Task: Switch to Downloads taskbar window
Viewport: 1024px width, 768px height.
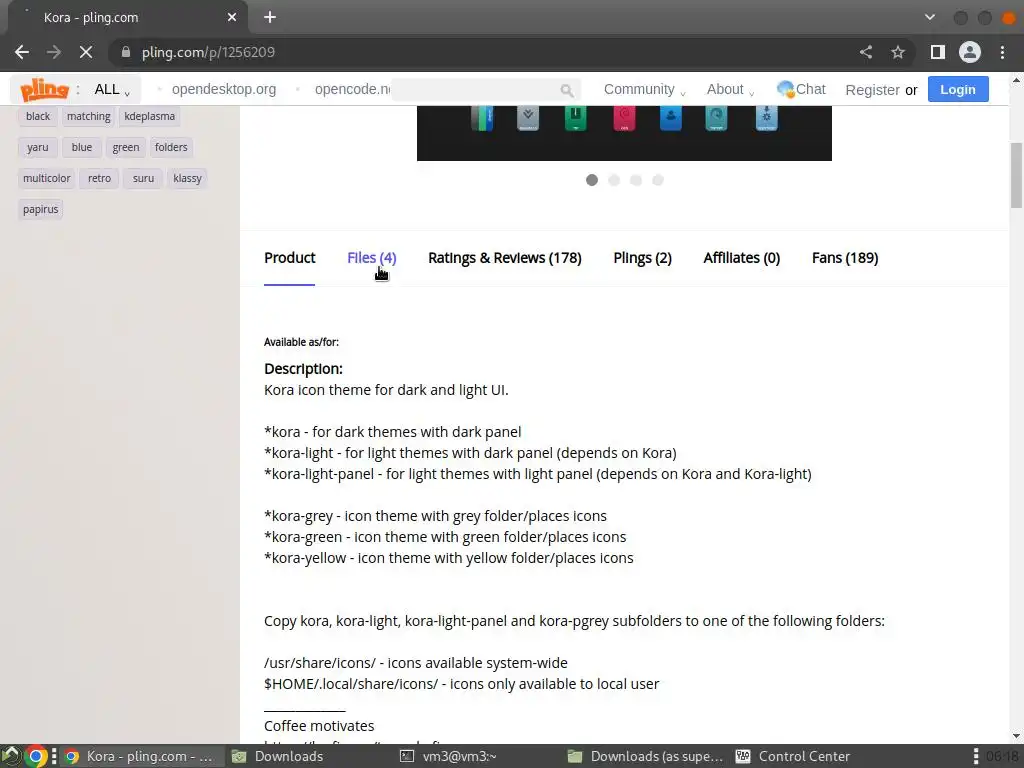Action: (279, 756)
